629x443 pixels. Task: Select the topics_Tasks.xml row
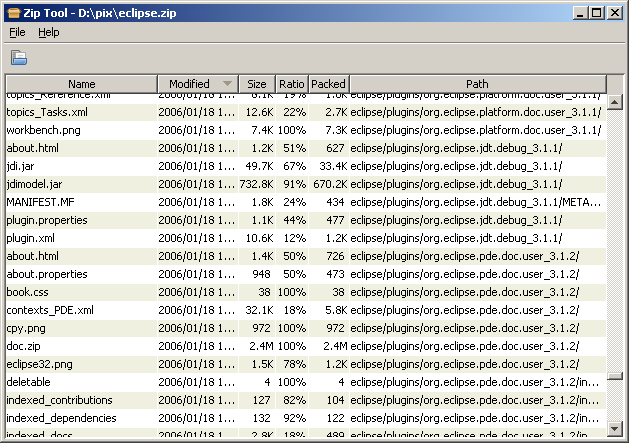(x=306, y=112)
